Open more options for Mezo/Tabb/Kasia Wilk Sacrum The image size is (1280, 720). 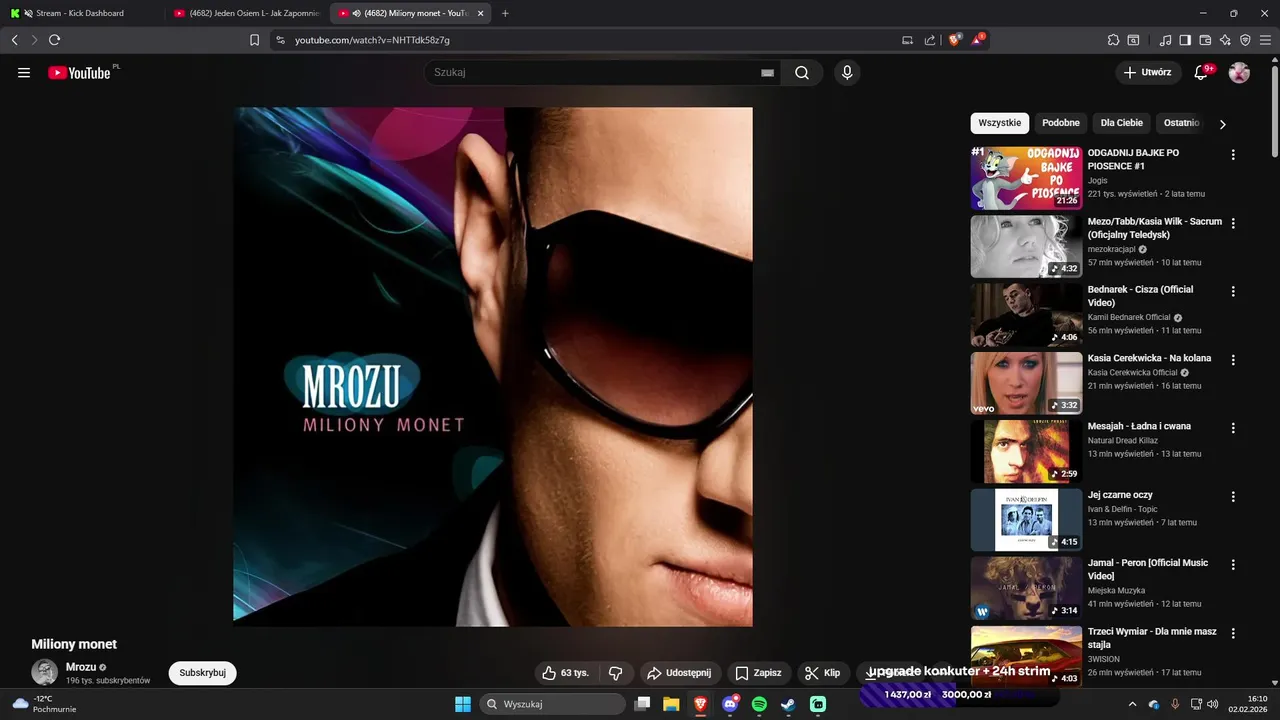(x=1233, y=224)
